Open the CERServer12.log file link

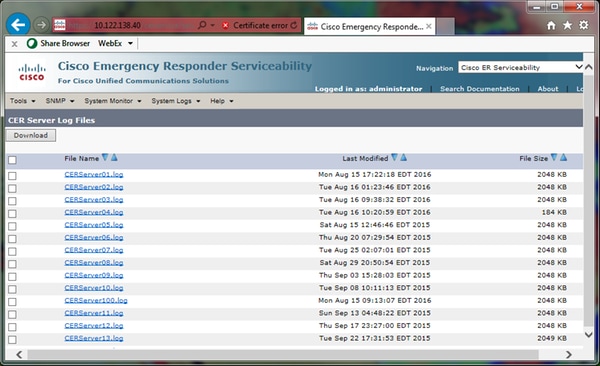click(94, 326)
